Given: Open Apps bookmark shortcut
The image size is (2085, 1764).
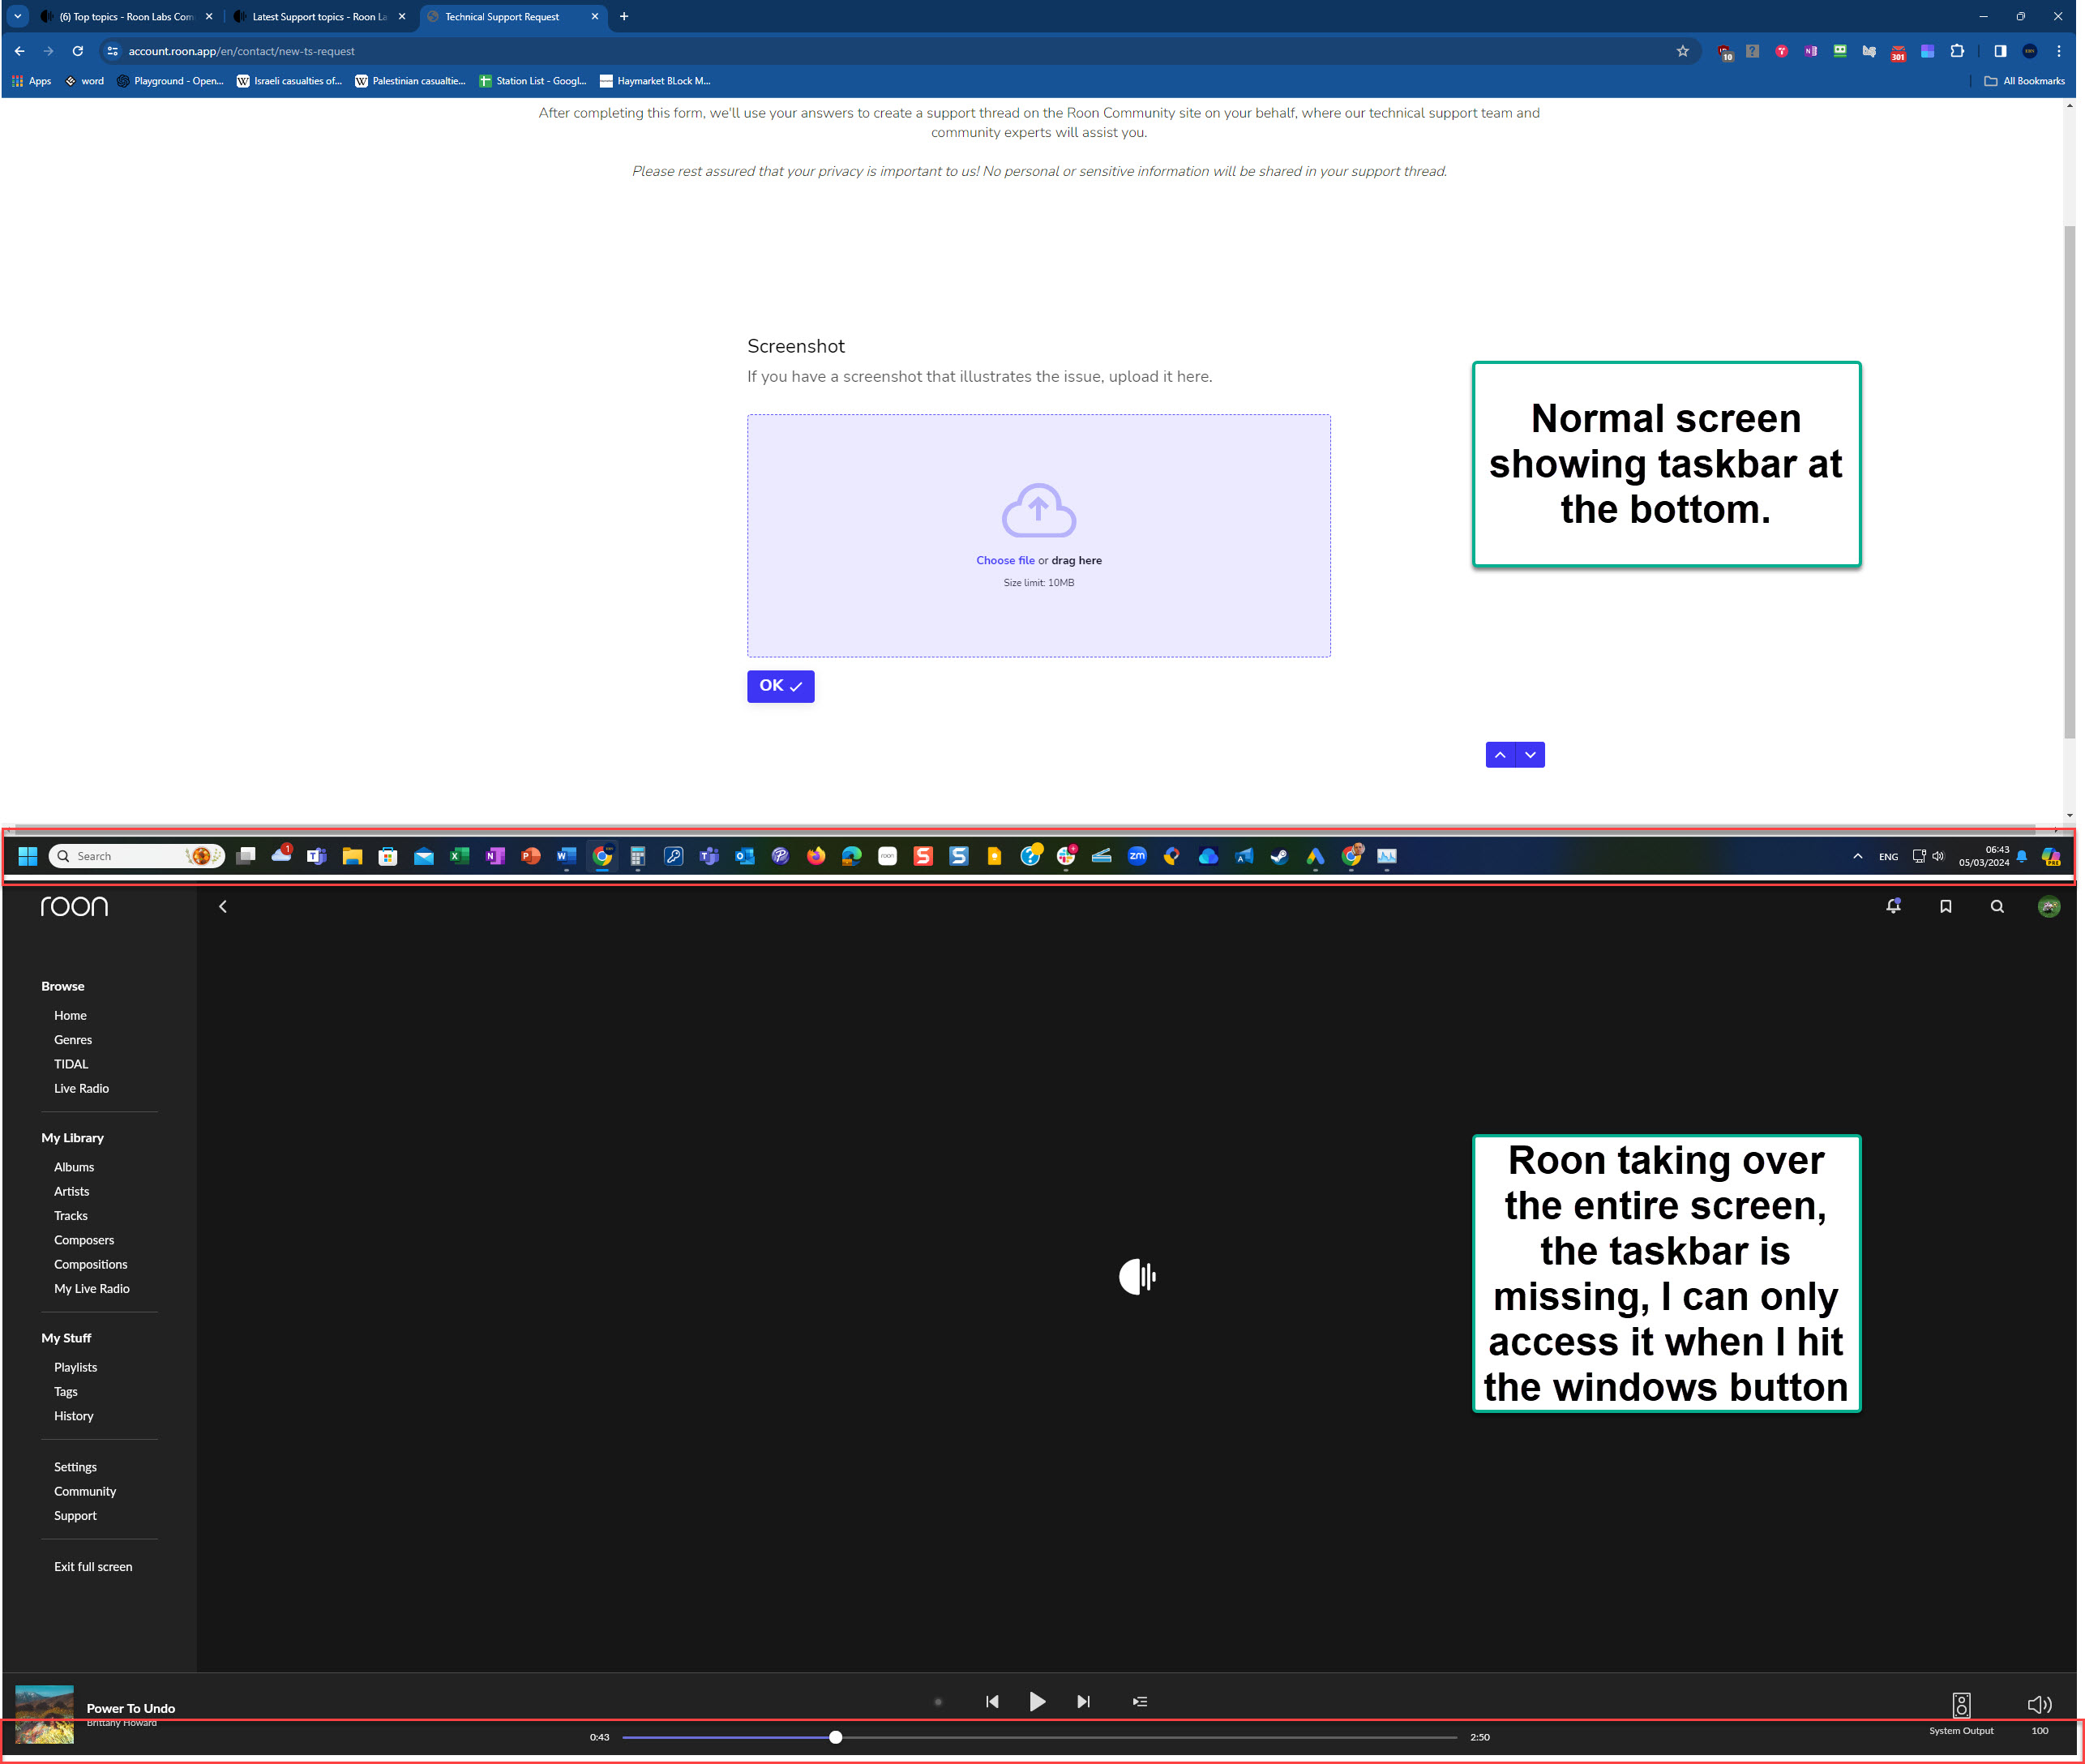Looking at the screenshot, I should 31,81.
